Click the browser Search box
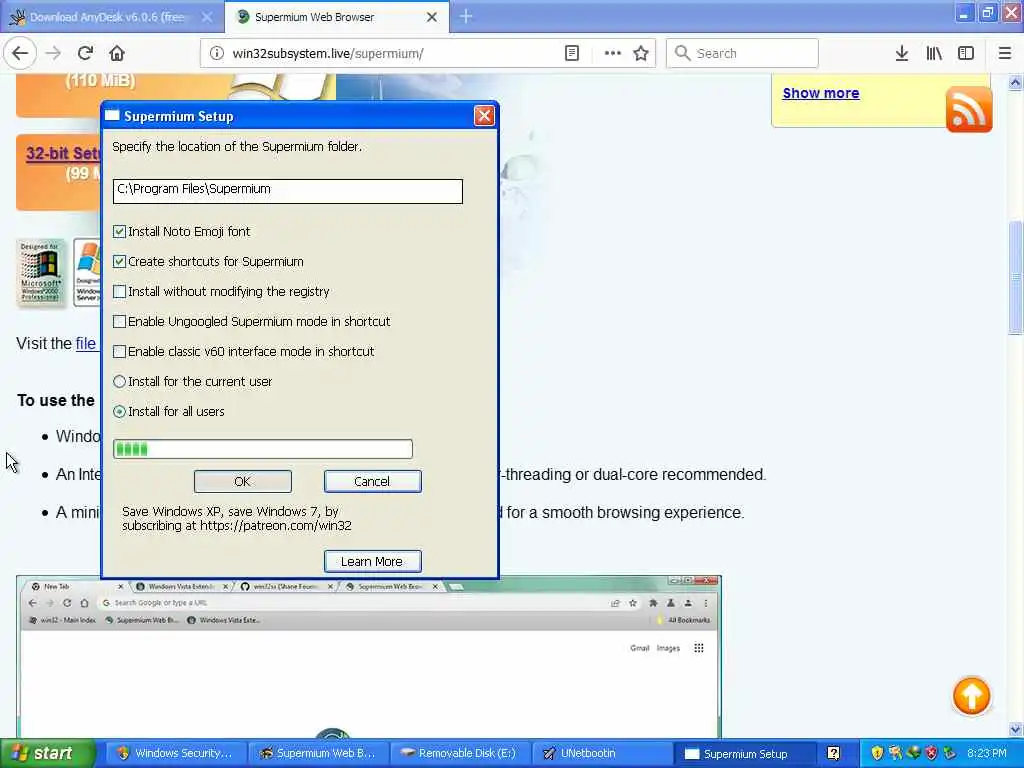 pos(742,53)
